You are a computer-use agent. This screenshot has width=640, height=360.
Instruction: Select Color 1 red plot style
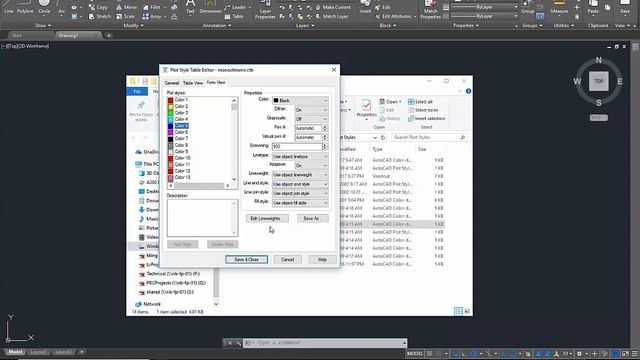tap(178, 100)
